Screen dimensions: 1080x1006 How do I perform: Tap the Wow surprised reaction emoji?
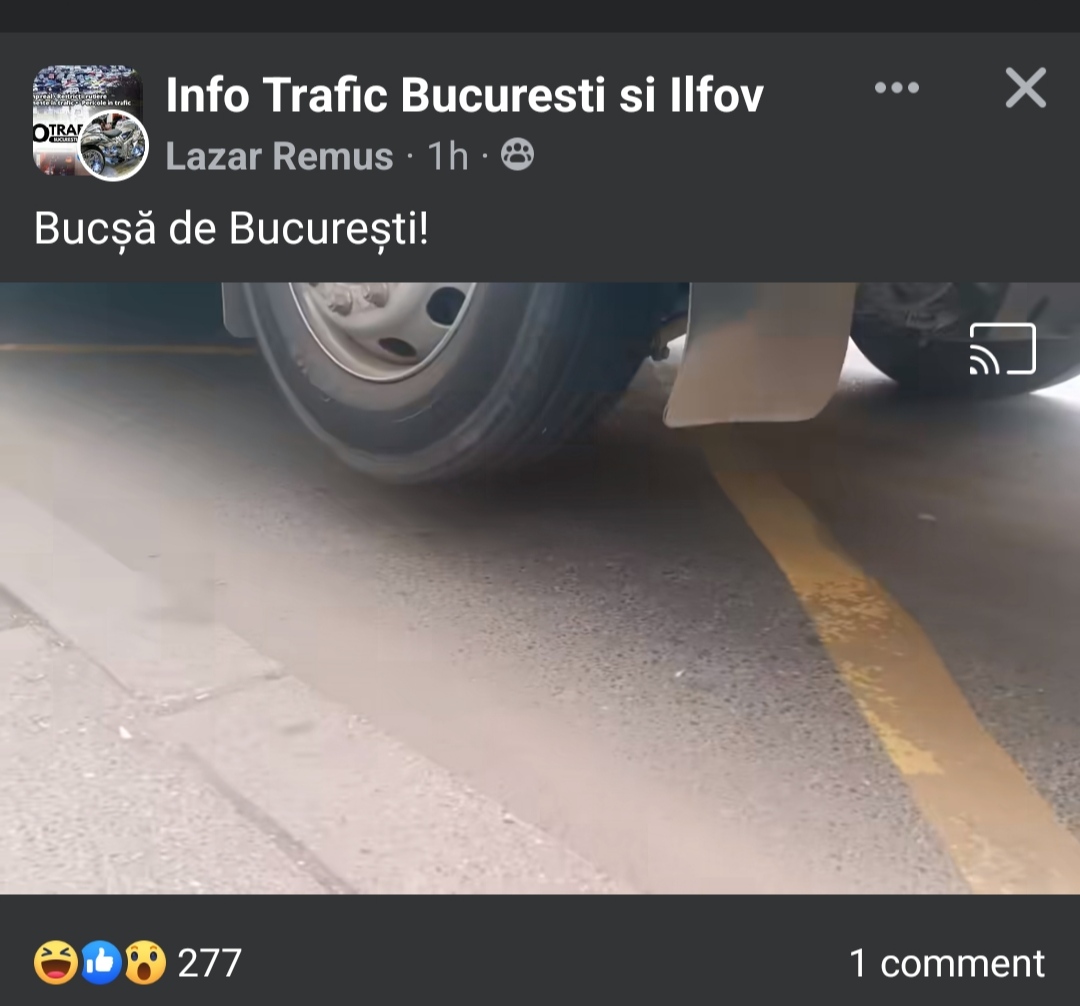coord(145,963)
